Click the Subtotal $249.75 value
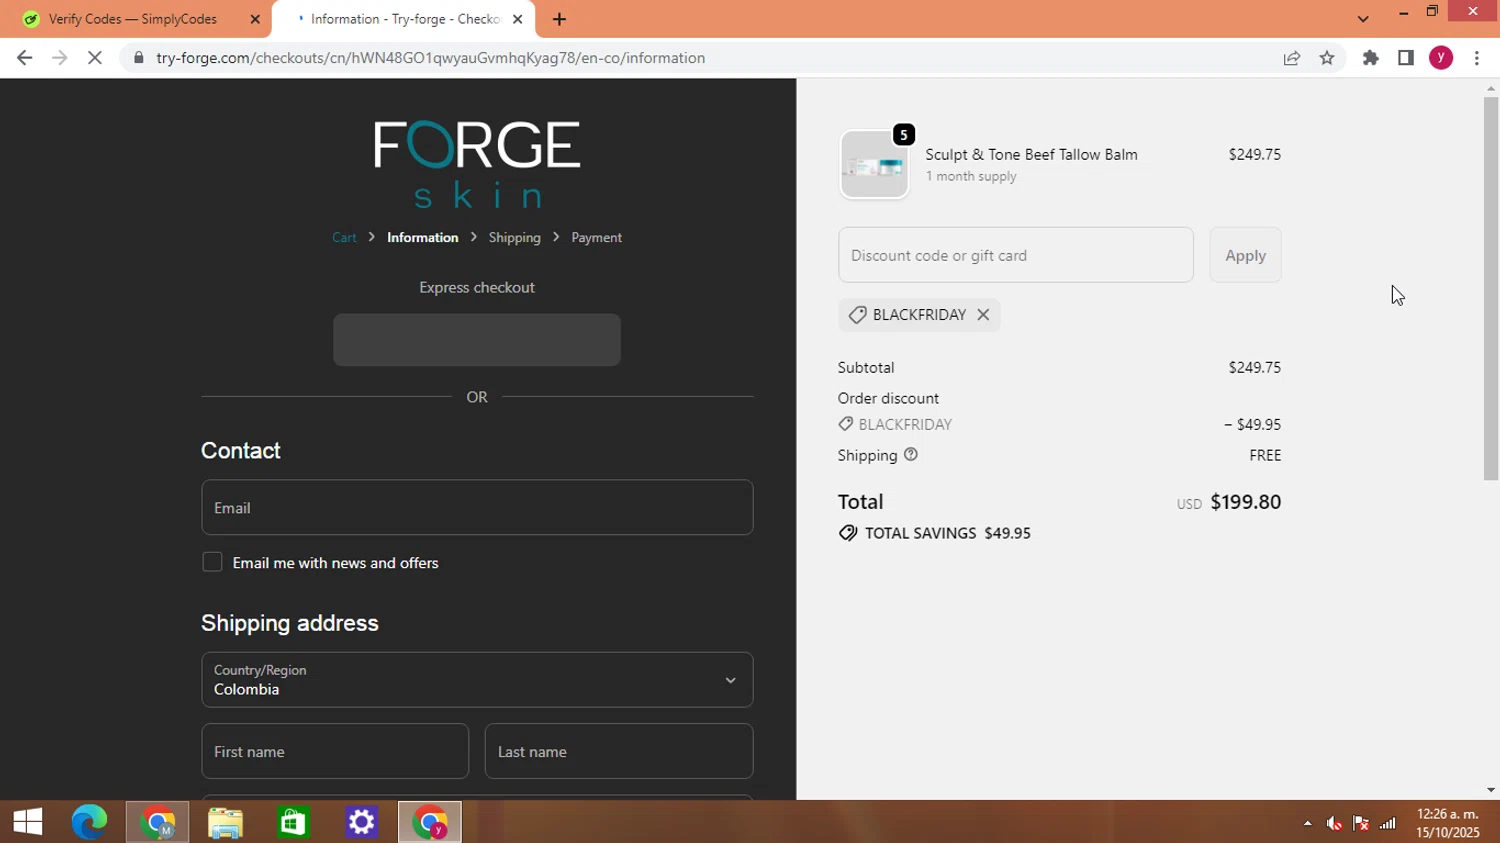The image size is (1500, 843). [x=1254, y=367]
